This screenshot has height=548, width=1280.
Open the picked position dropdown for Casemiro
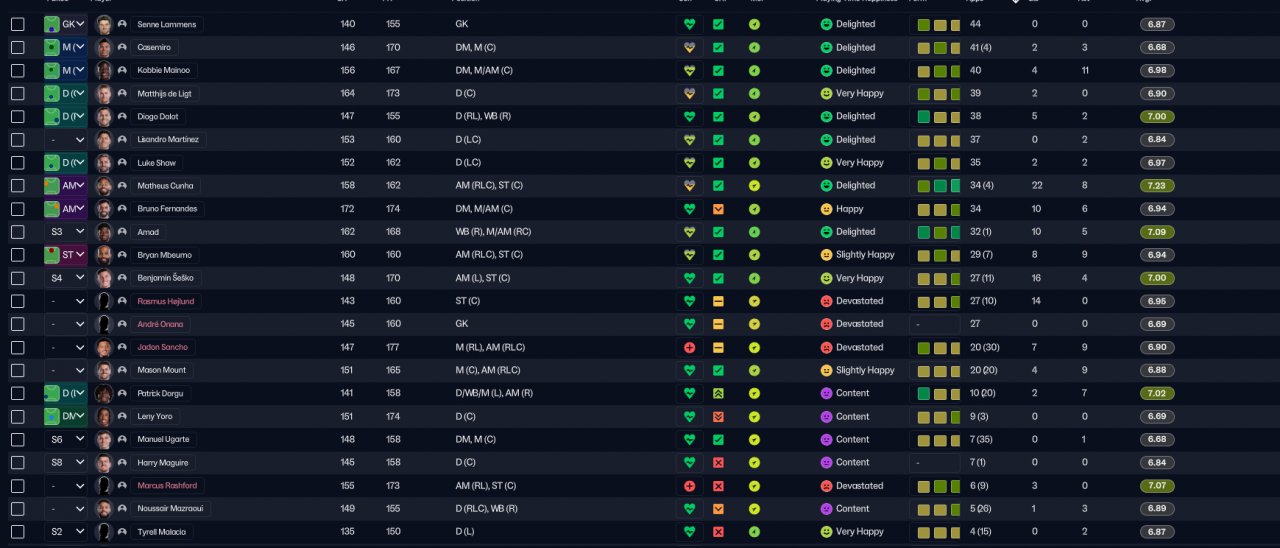pos(65,47)
